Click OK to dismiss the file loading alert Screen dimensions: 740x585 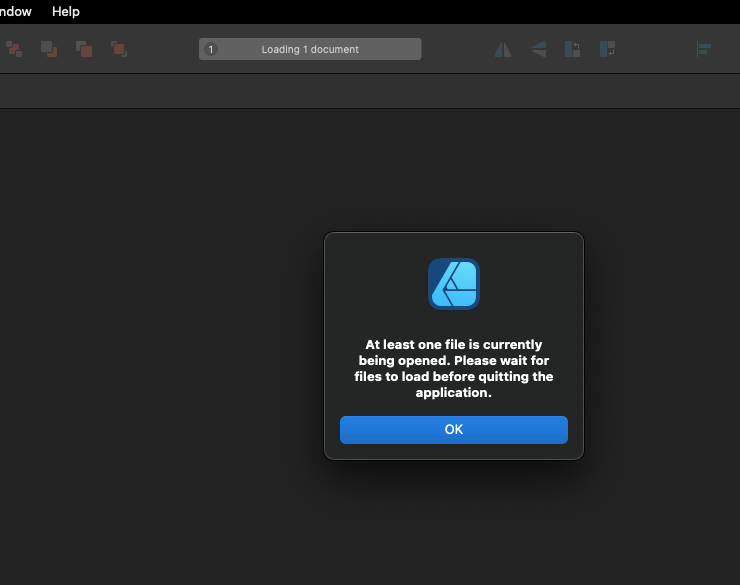click(454, 429)
